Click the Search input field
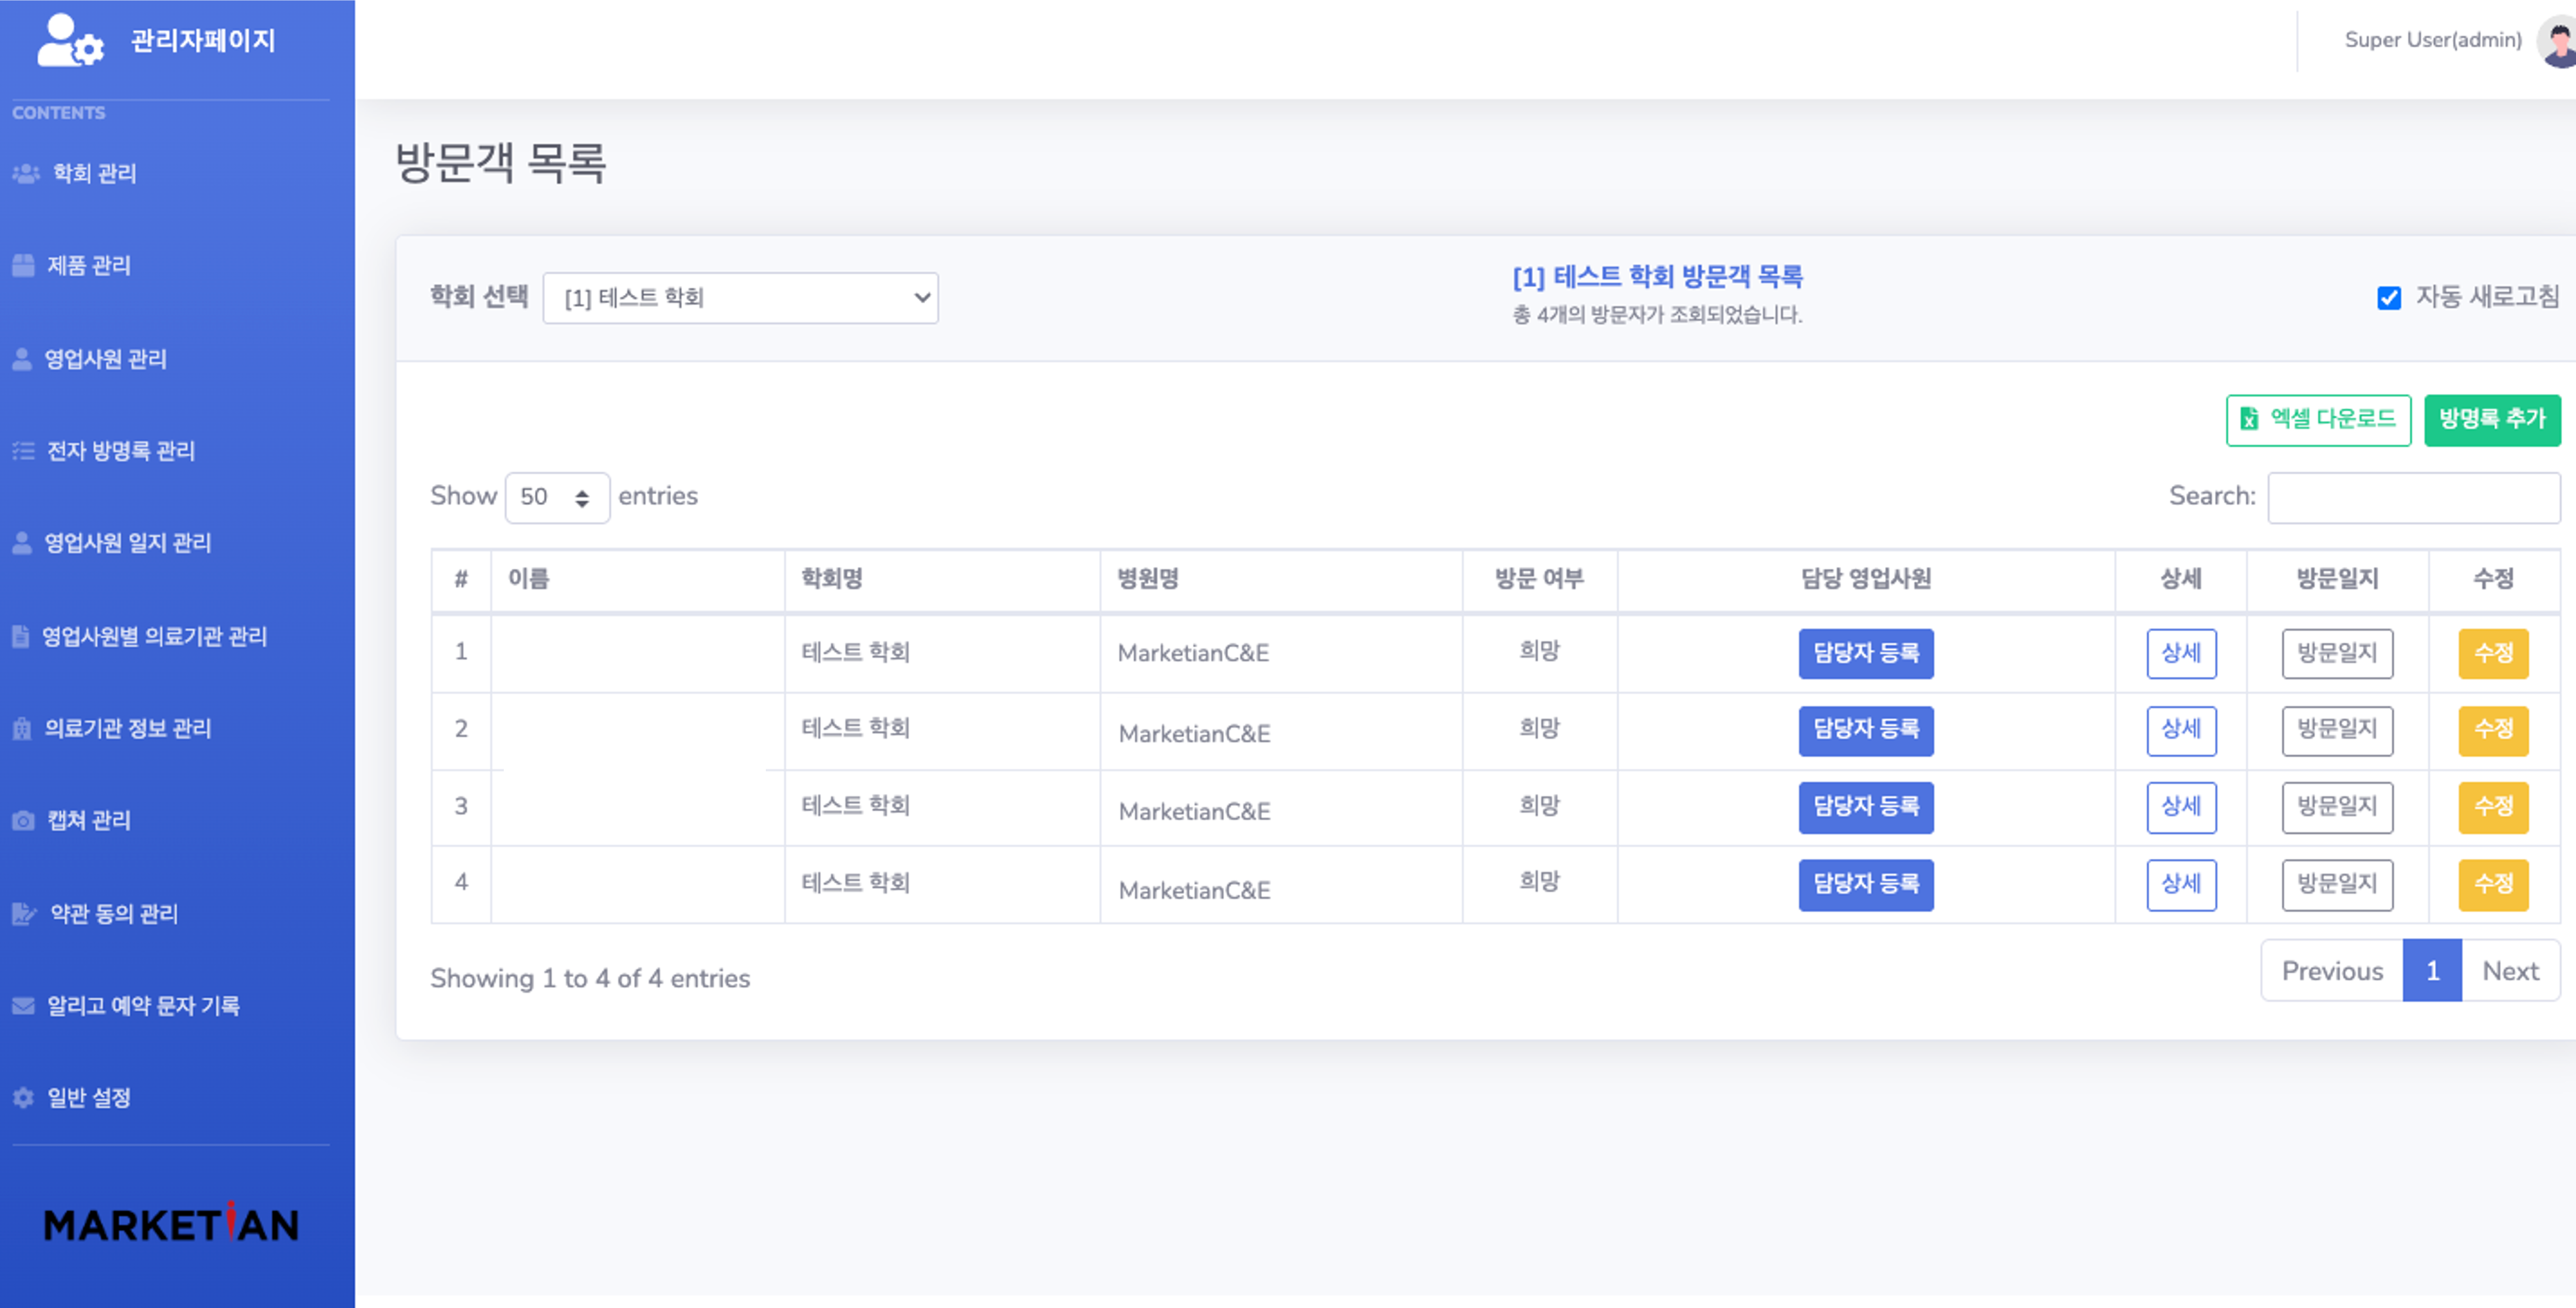The height and width of the screenshot is (1308, 2576). pos(2412,497)
